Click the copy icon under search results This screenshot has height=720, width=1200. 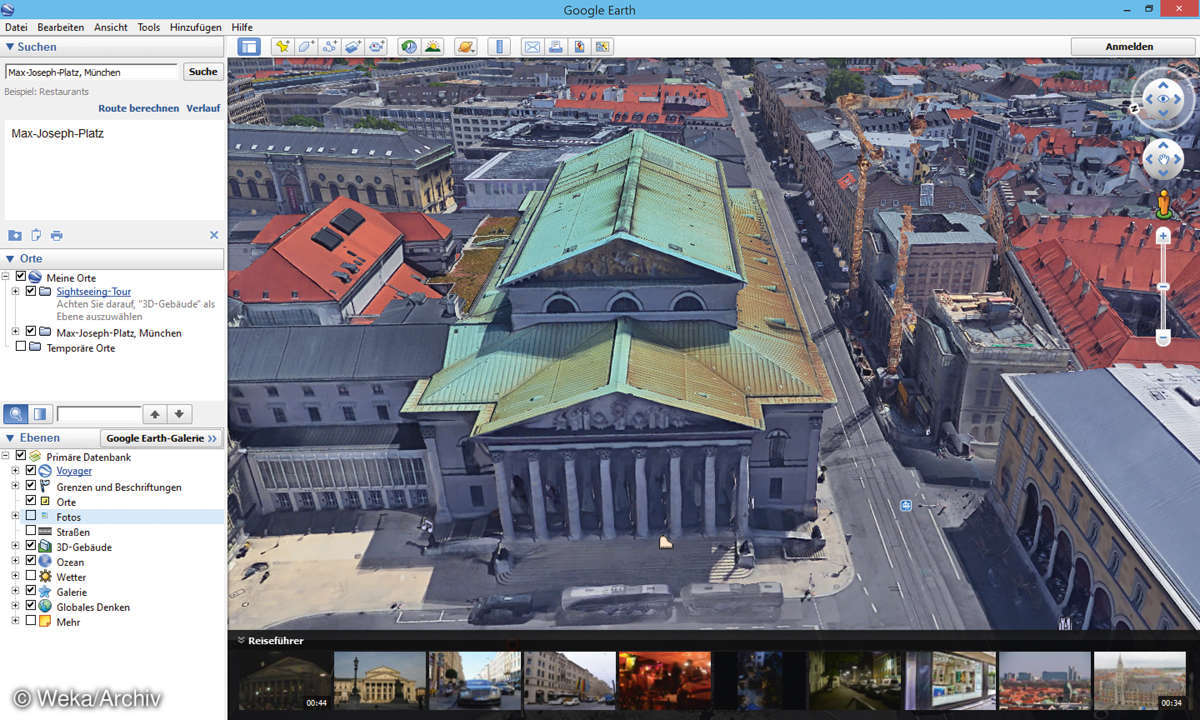(x=36, y=235)
